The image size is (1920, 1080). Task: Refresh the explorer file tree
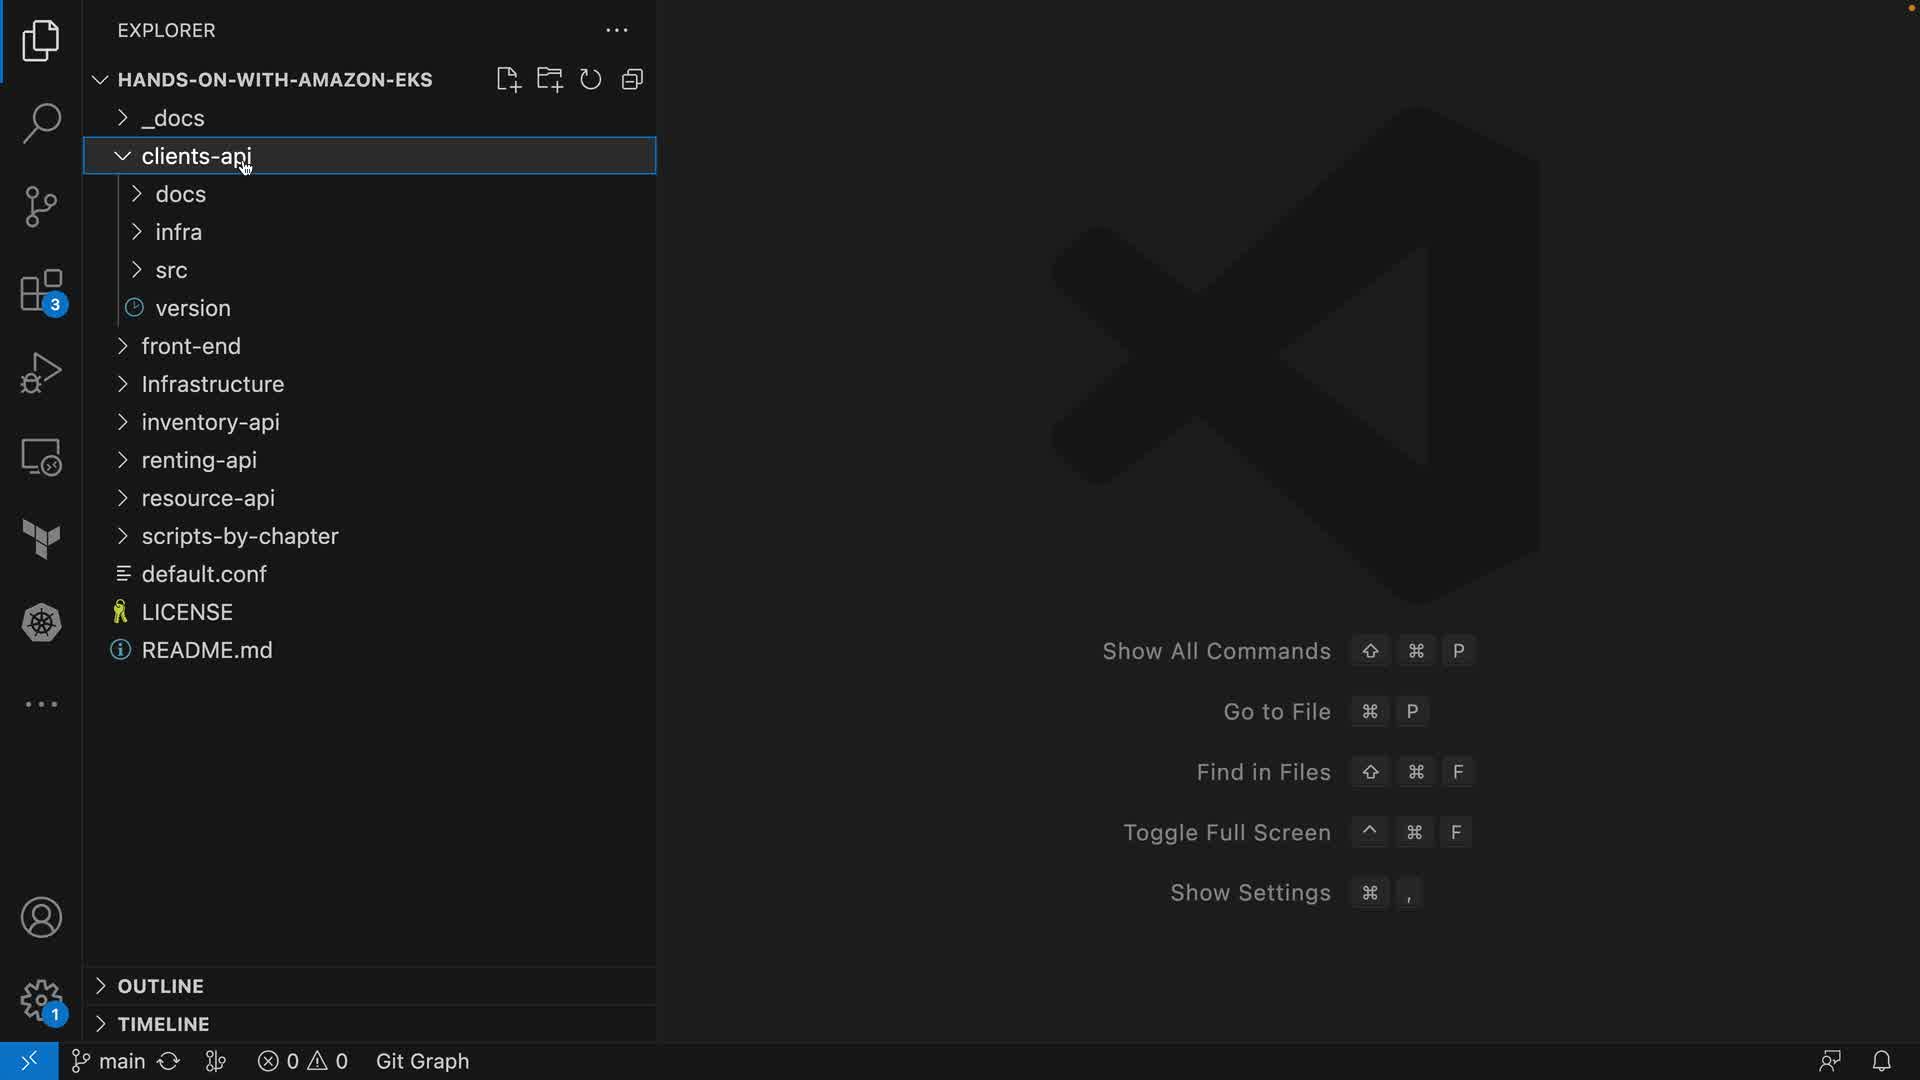(x=591, y=80)
